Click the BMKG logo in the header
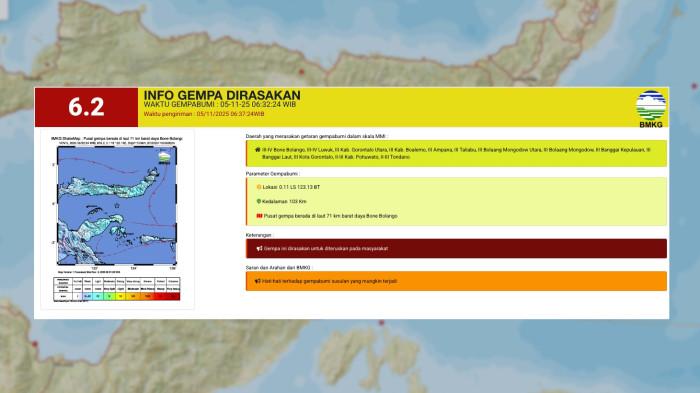Image resolution: width=700 pixels, height=393 pixels. [650, 109]
